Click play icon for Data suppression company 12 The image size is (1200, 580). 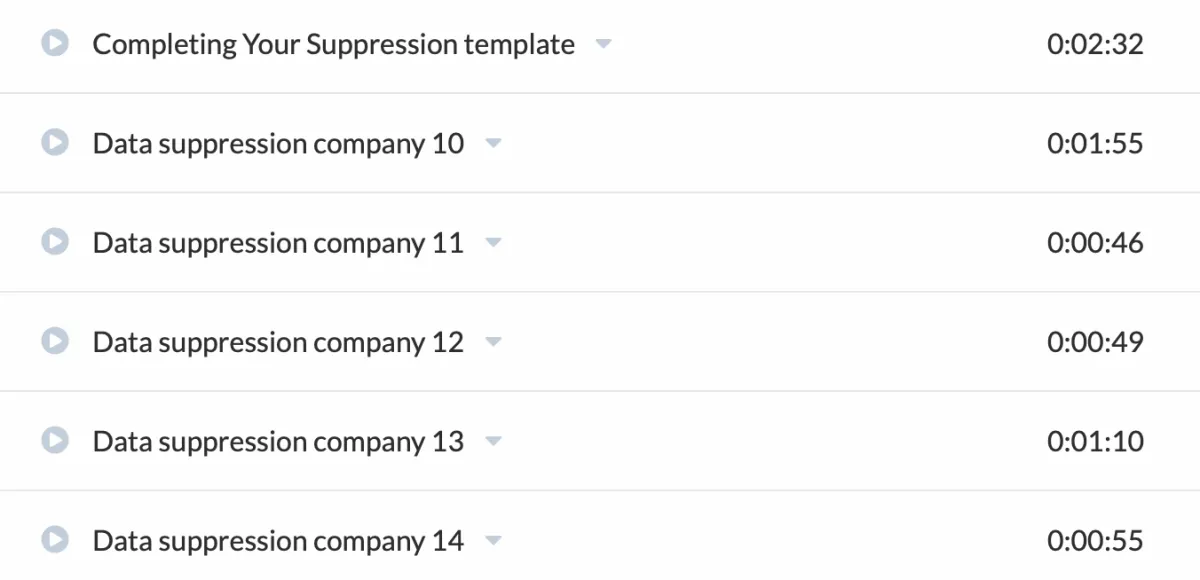point(55,342)
